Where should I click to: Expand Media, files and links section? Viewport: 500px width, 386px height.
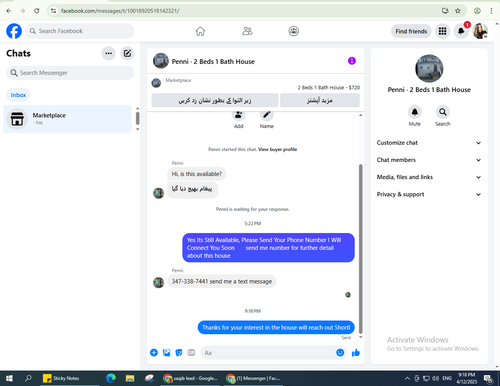pos(429,177)
